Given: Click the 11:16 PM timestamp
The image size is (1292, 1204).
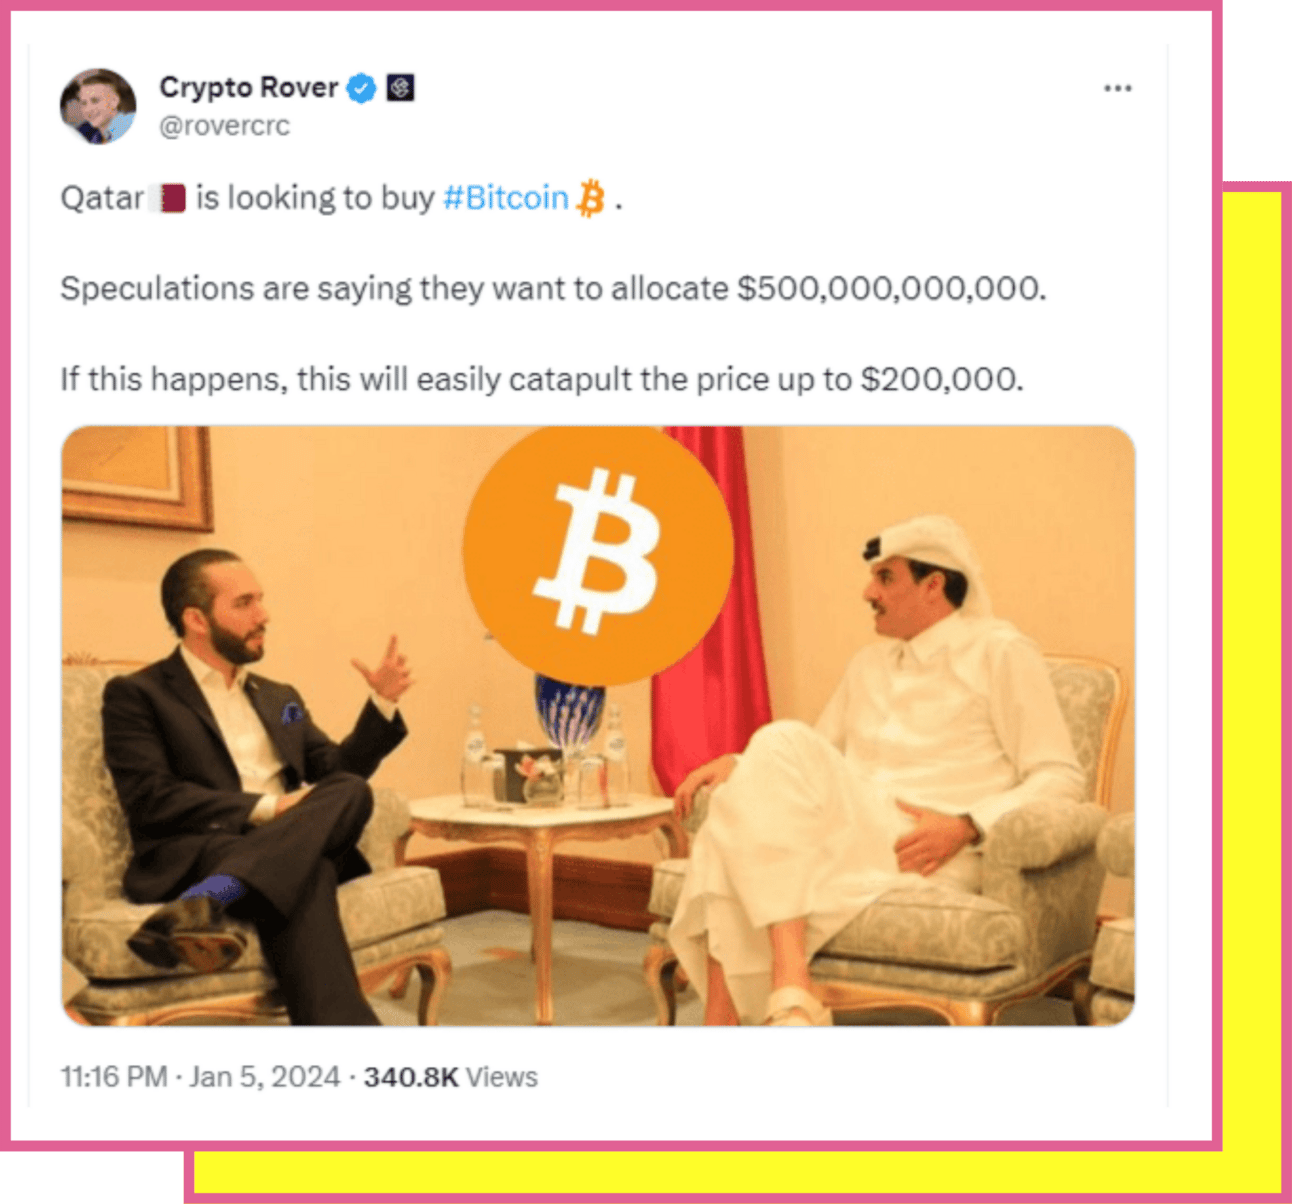Looking at the screenshot, I should (114, 1077).
